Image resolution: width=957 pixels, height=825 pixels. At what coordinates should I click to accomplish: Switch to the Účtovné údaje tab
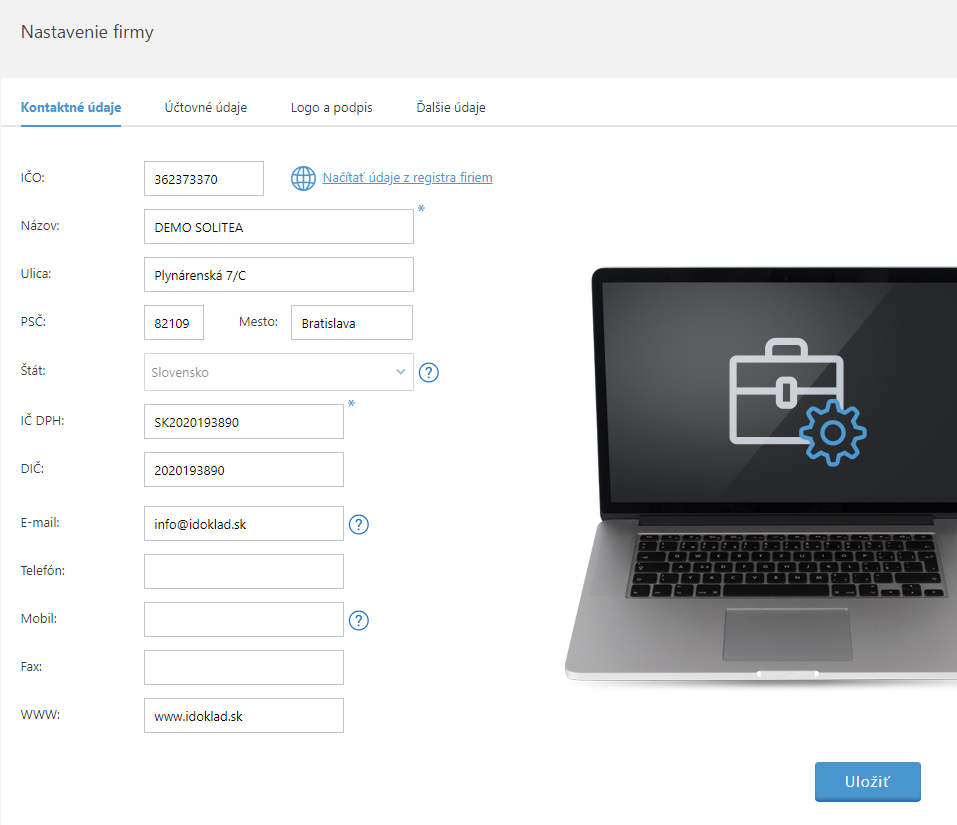click(x=206, y=107)
